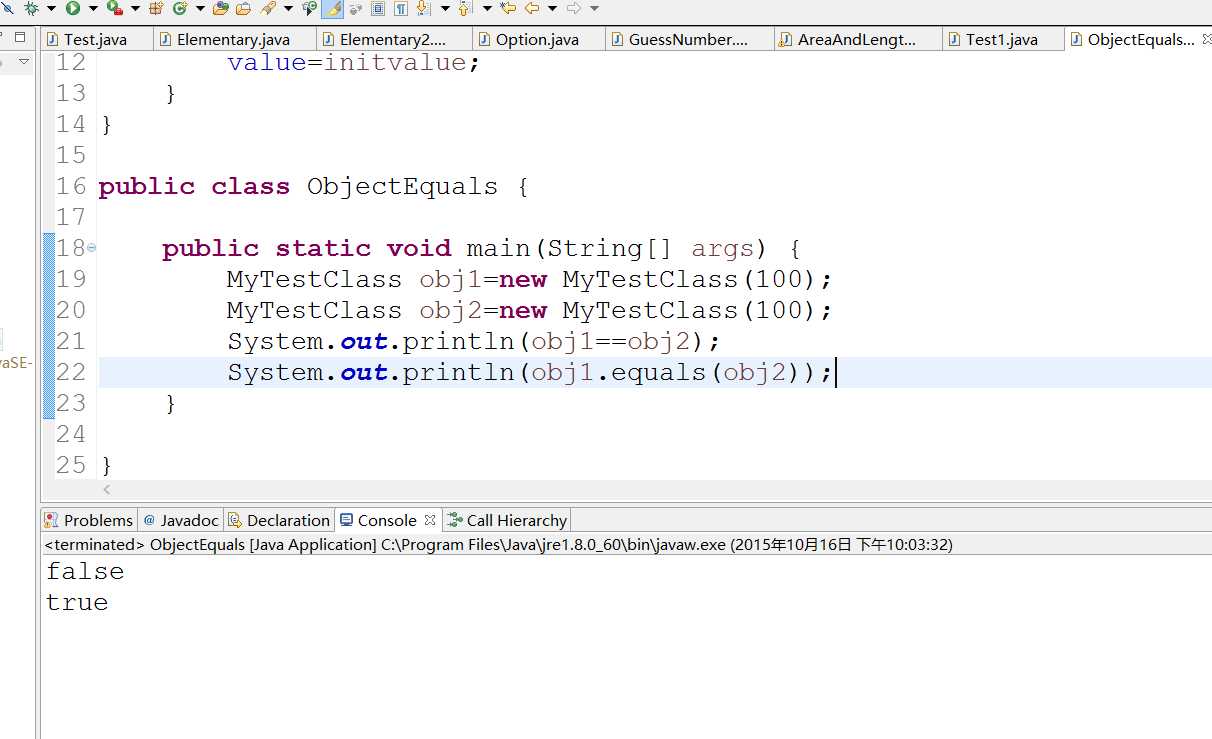
Task: Open the Problems view tab
Action: [89, 520]
